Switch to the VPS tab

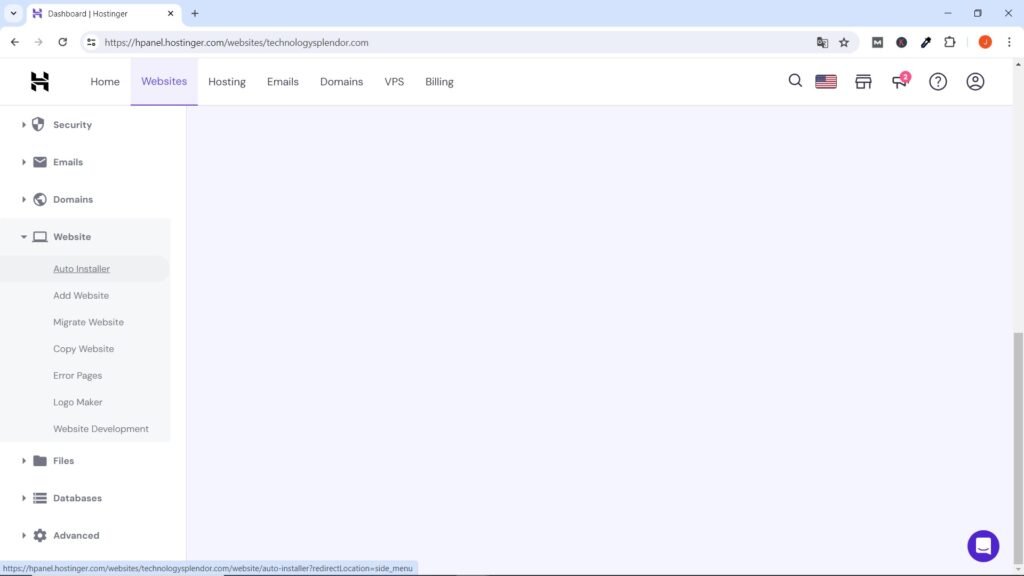(x=394, y=81)
